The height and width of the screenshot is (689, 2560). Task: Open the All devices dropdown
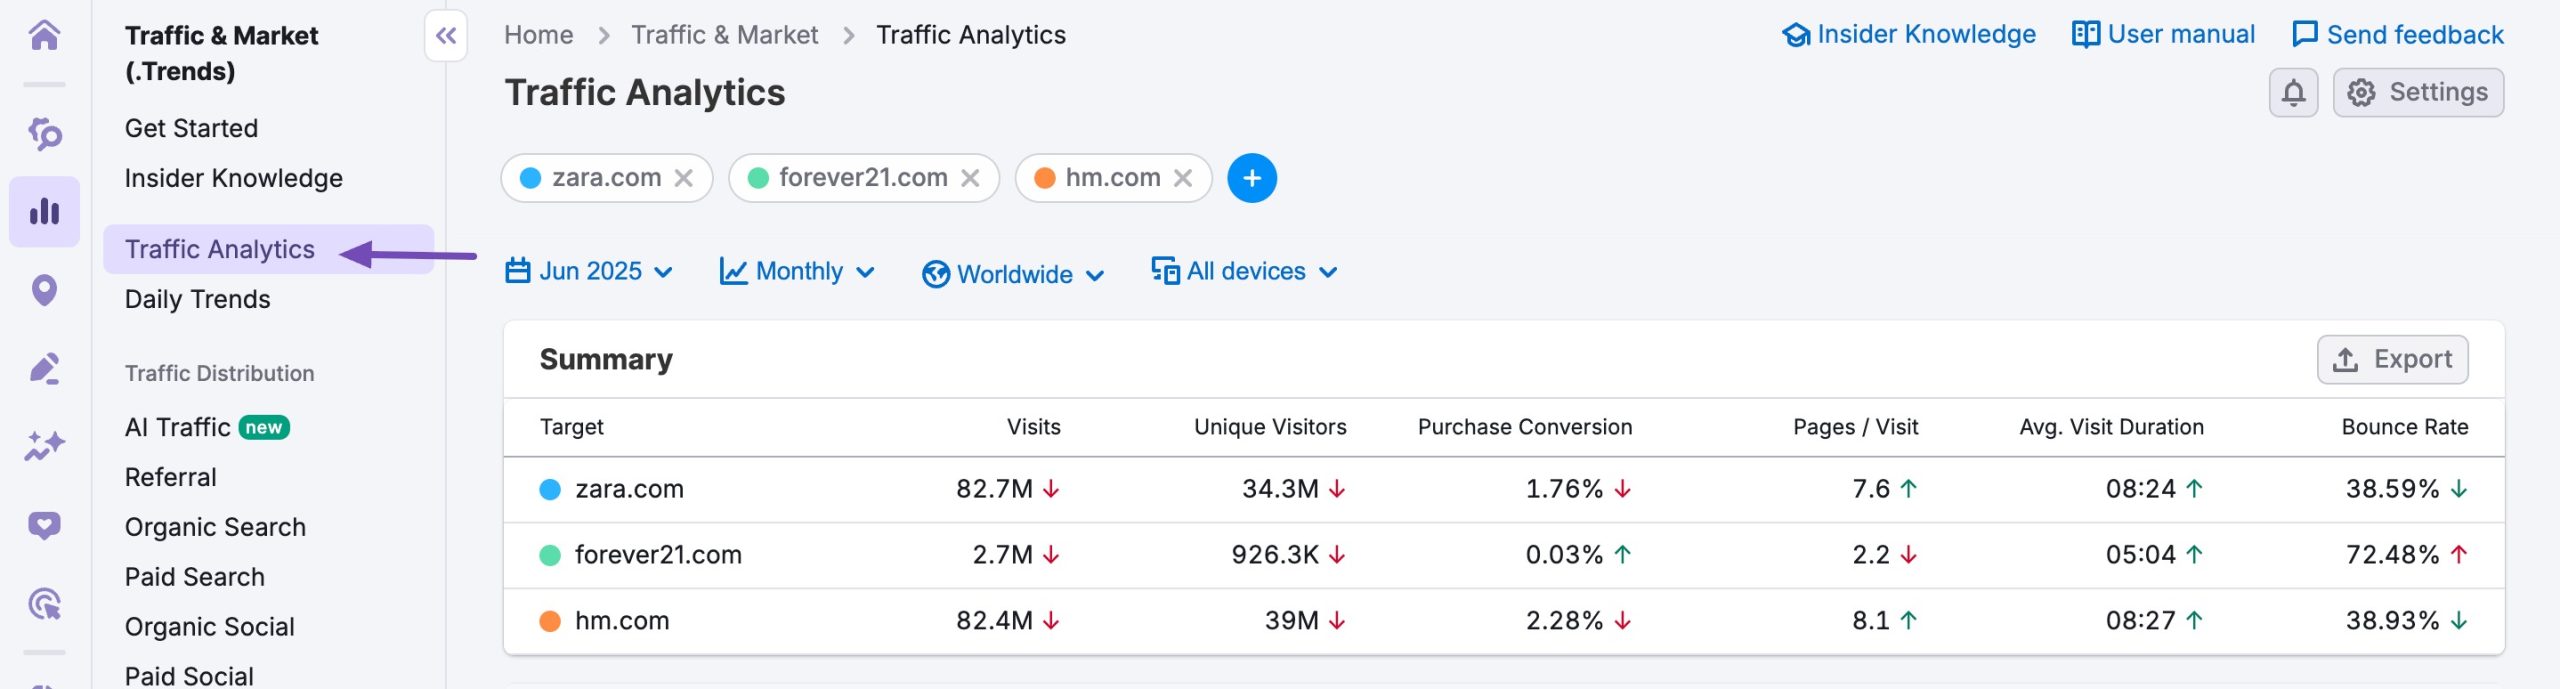tap(1245, 271)
